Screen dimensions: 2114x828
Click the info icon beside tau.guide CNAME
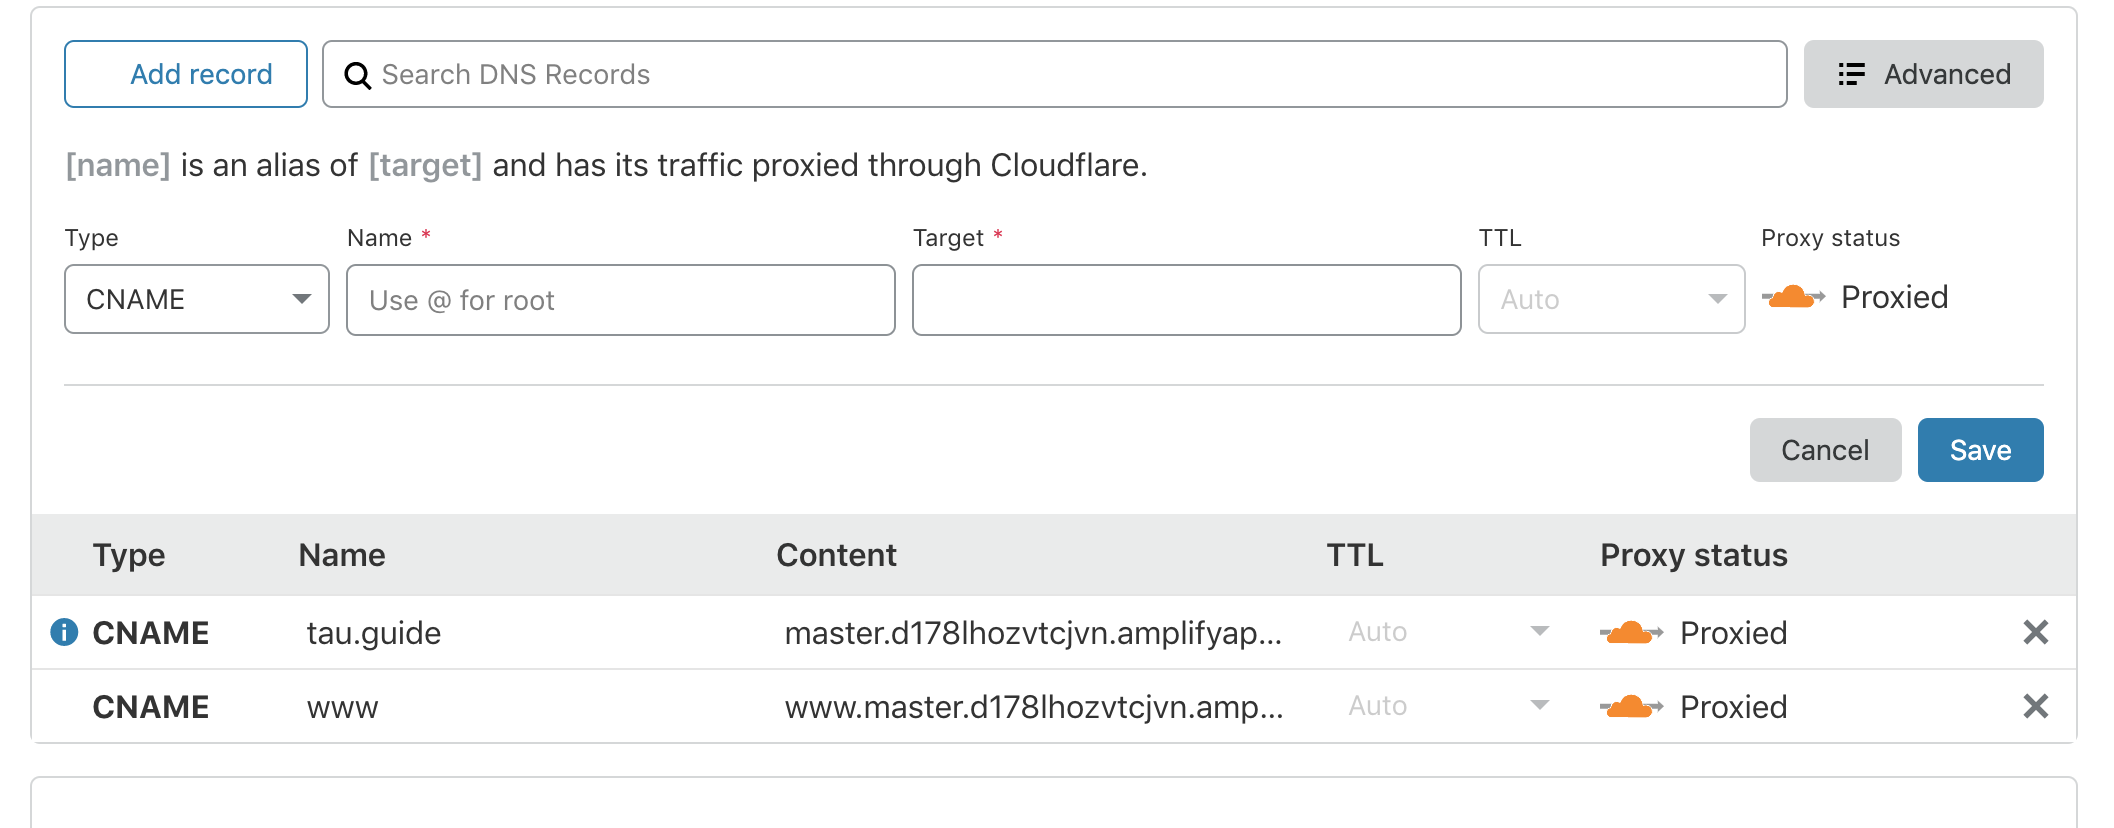pos(64,632)
